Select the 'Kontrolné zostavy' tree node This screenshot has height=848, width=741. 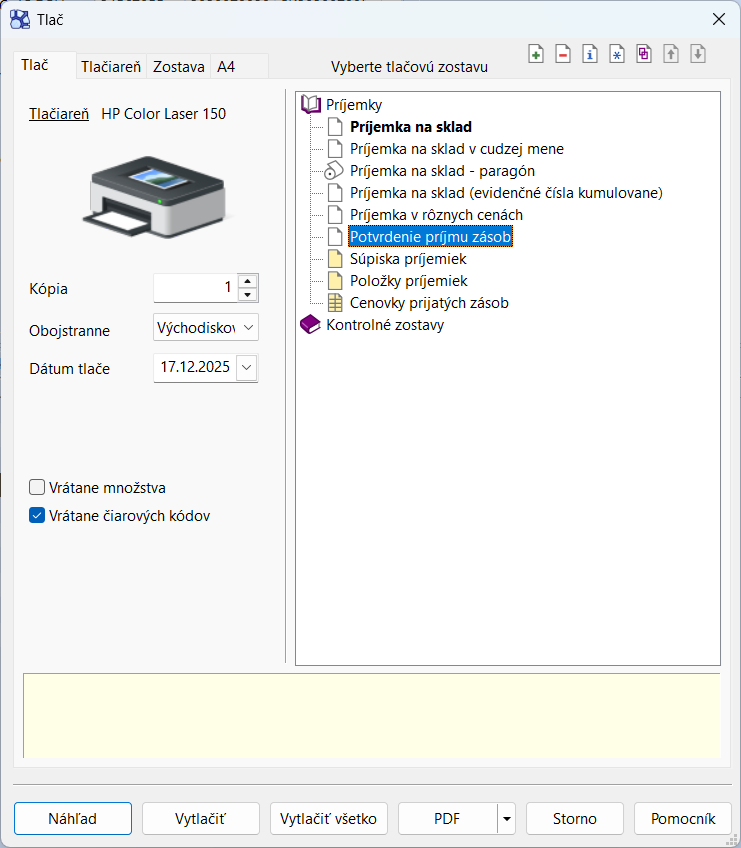(385, 325)
